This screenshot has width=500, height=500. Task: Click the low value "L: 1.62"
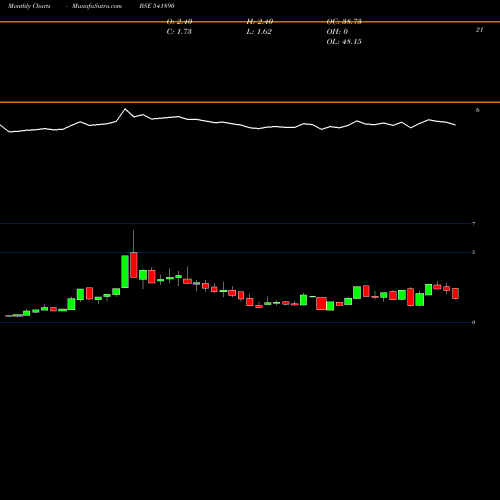click(259, 32)
